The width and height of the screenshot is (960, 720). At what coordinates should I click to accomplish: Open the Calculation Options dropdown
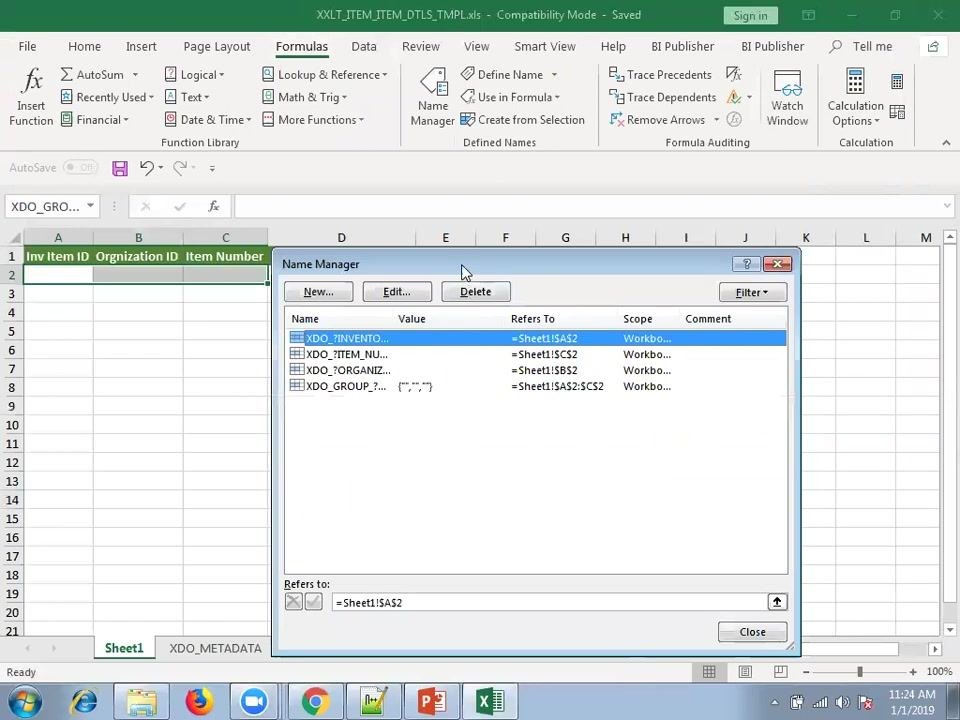point(855,97)
